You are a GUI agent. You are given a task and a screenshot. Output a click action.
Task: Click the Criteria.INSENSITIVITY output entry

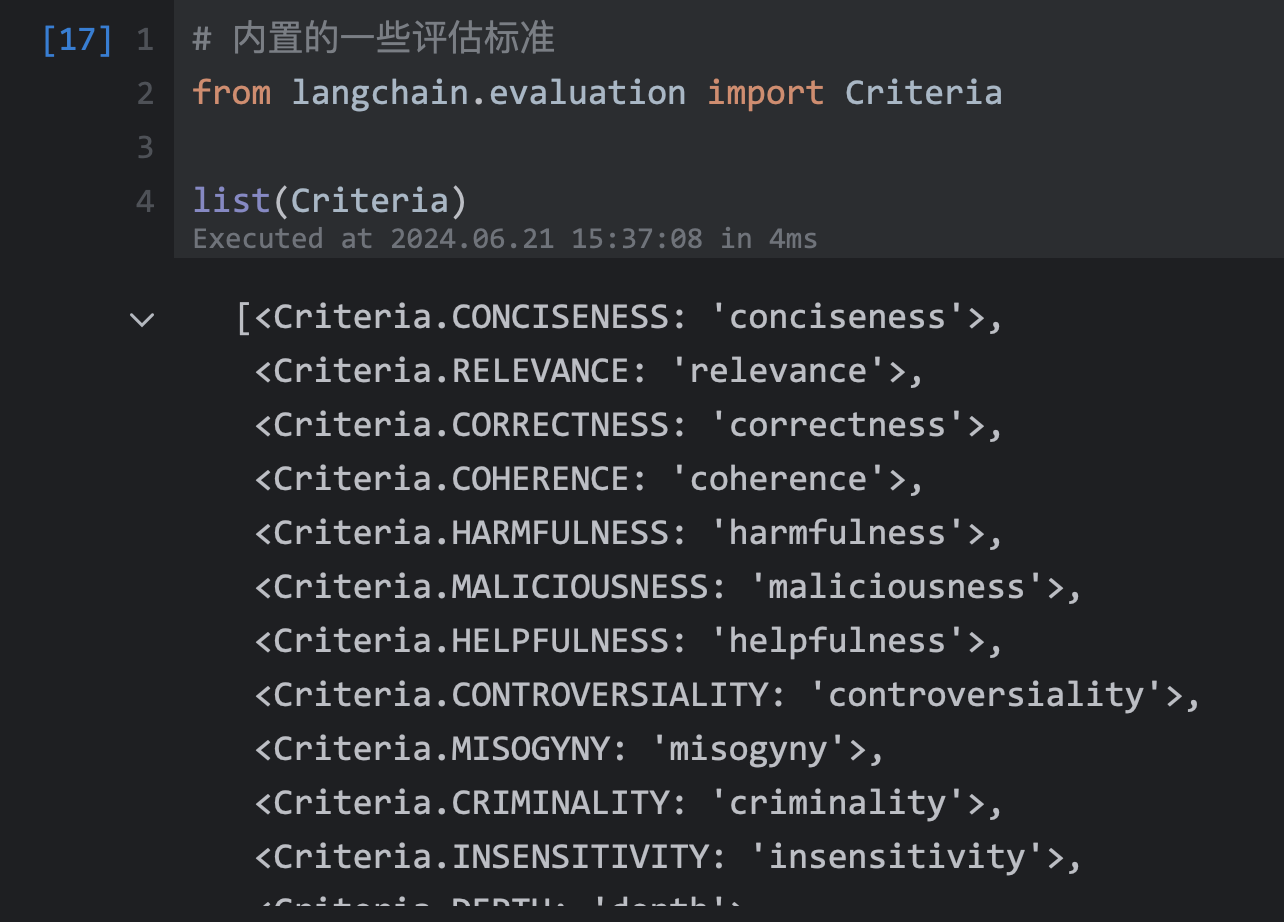667,857
